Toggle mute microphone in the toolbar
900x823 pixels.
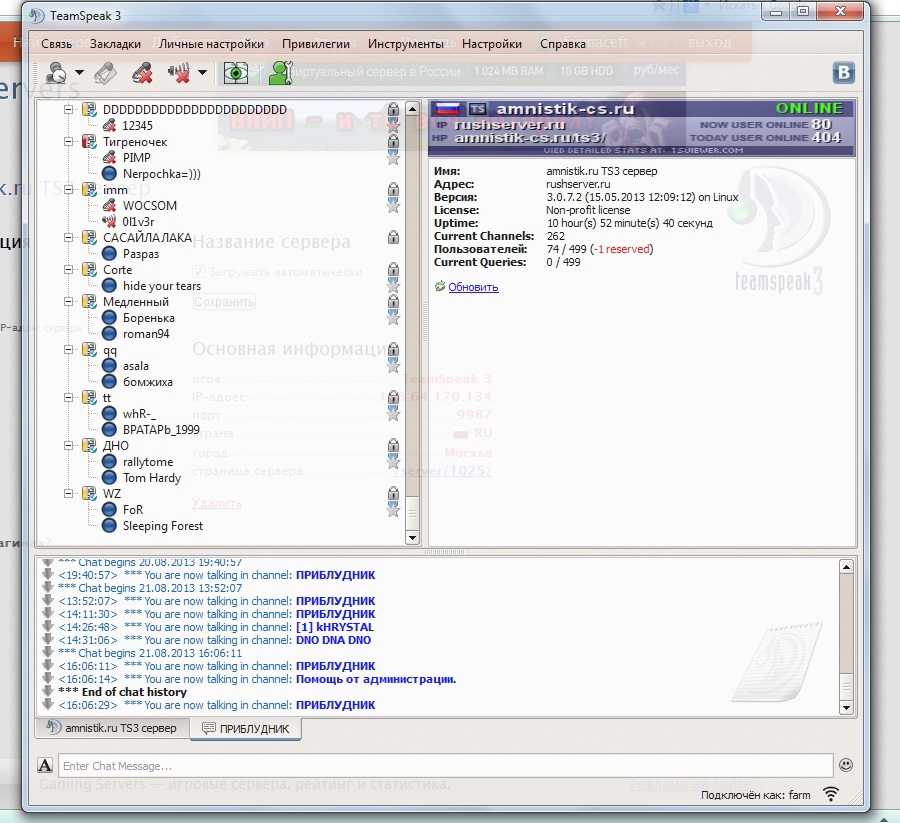pyautogui.click(x=143, y=73)
